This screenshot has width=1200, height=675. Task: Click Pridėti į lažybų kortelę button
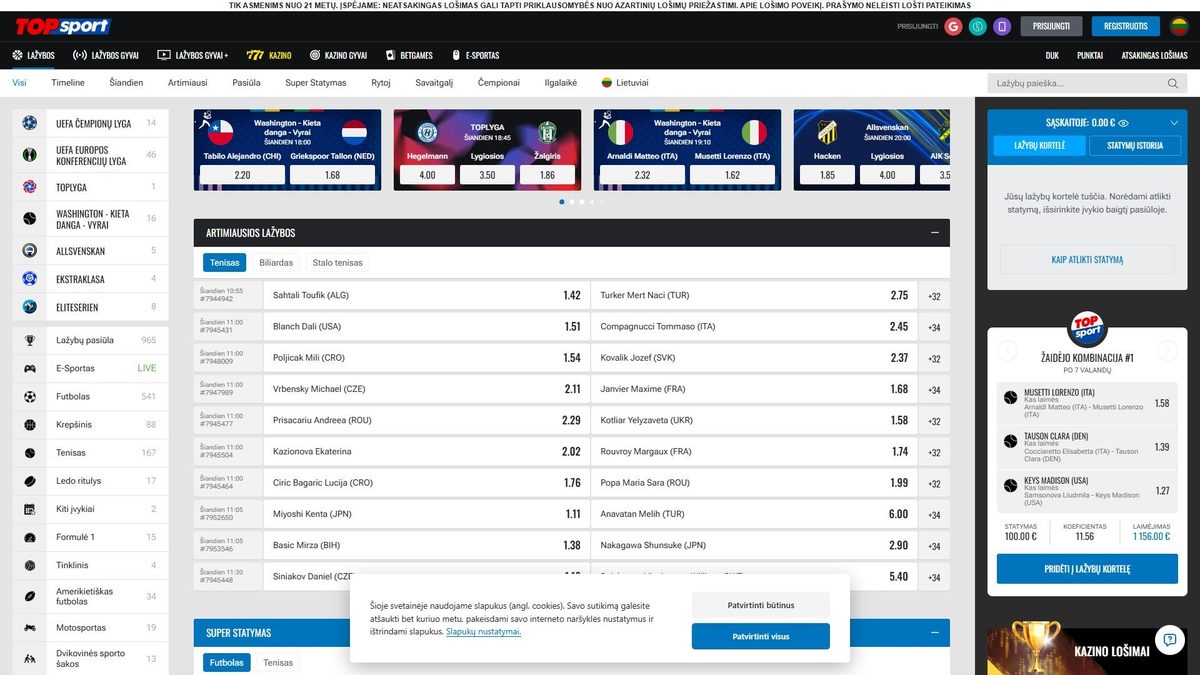pyautogui.click(x=1087, y=569)
